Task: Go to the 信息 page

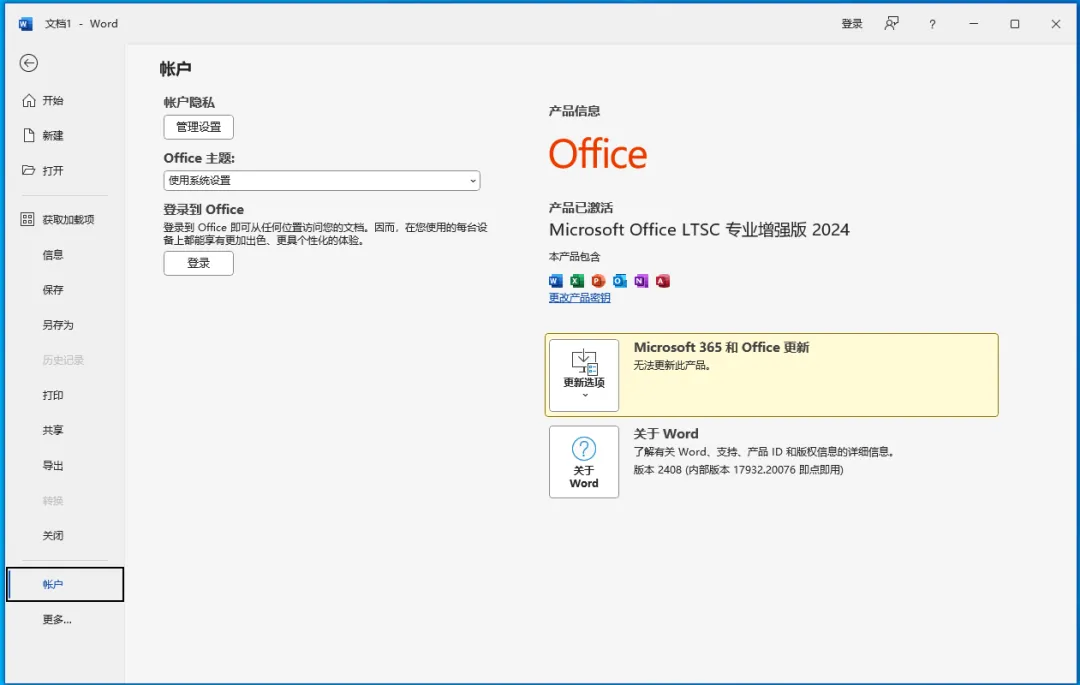Action: click(x=53, y=255)
